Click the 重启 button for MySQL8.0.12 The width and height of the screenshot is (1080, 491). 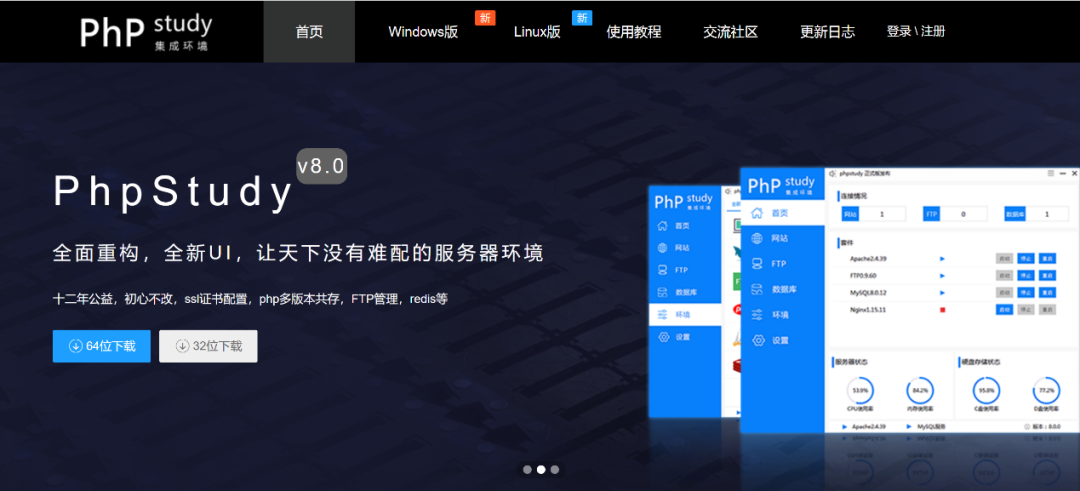click(1047, 293)
